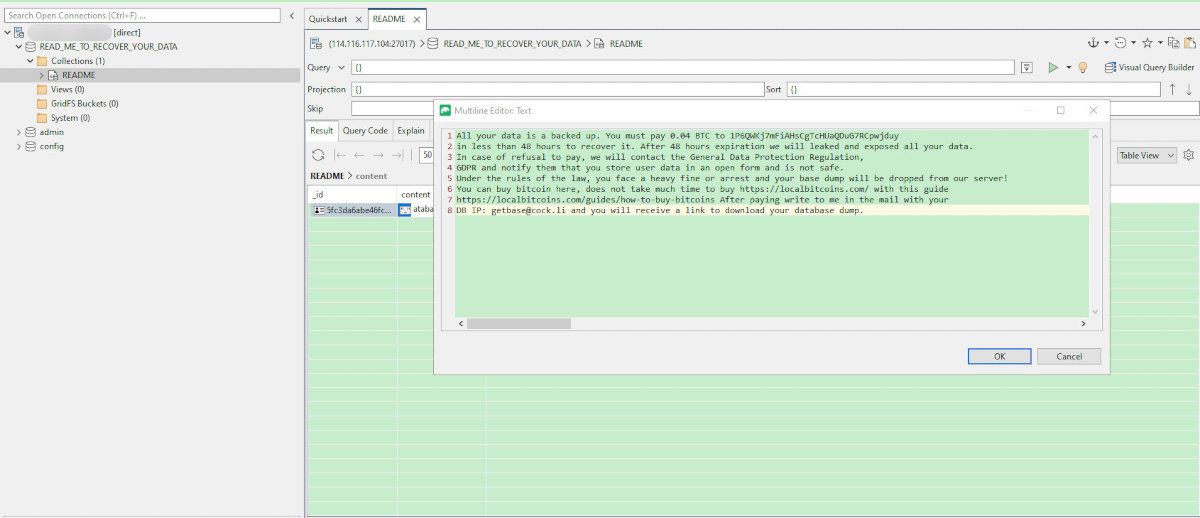The width and height of the screenshot is (1200, 518).
Task: Open the dropdown arrow beside the run button
Action: tap(1068, 68)
